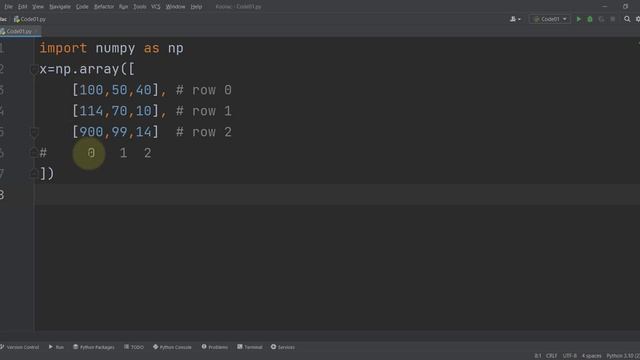Click the Code01.py breadcrumb in the navigation bar
The image size is (640, 360).
click(x=30, y=19)
